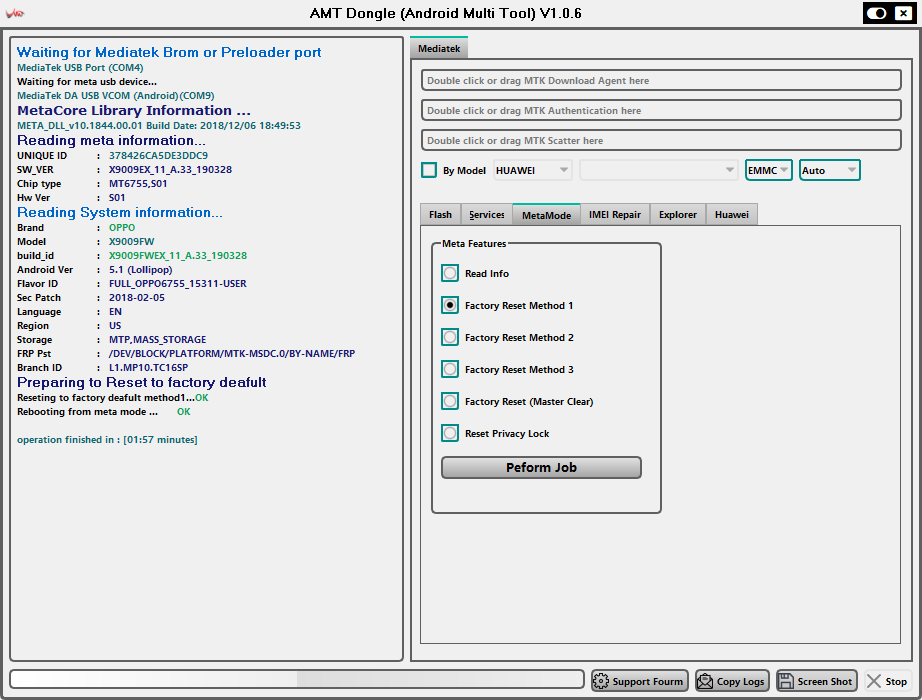The height and width of the screenshot is (700, 922).
Task: Click the META_DLL version build date line
Action: click(x=159, y=125)
